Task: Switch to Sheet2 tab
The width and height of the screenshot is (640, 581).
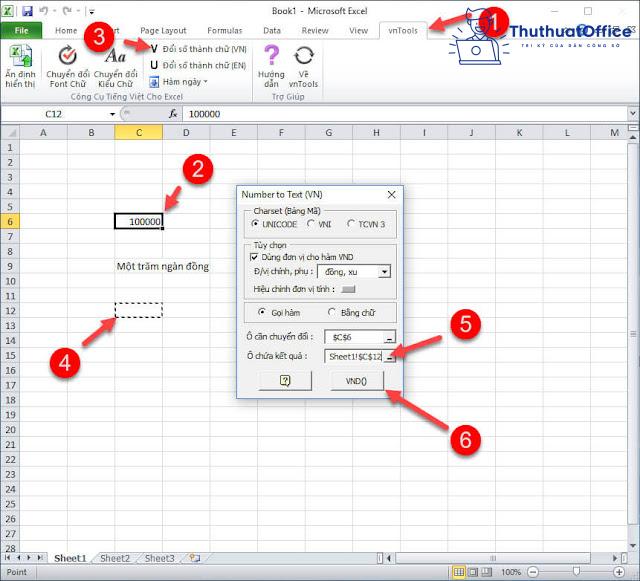Action: 115,558
